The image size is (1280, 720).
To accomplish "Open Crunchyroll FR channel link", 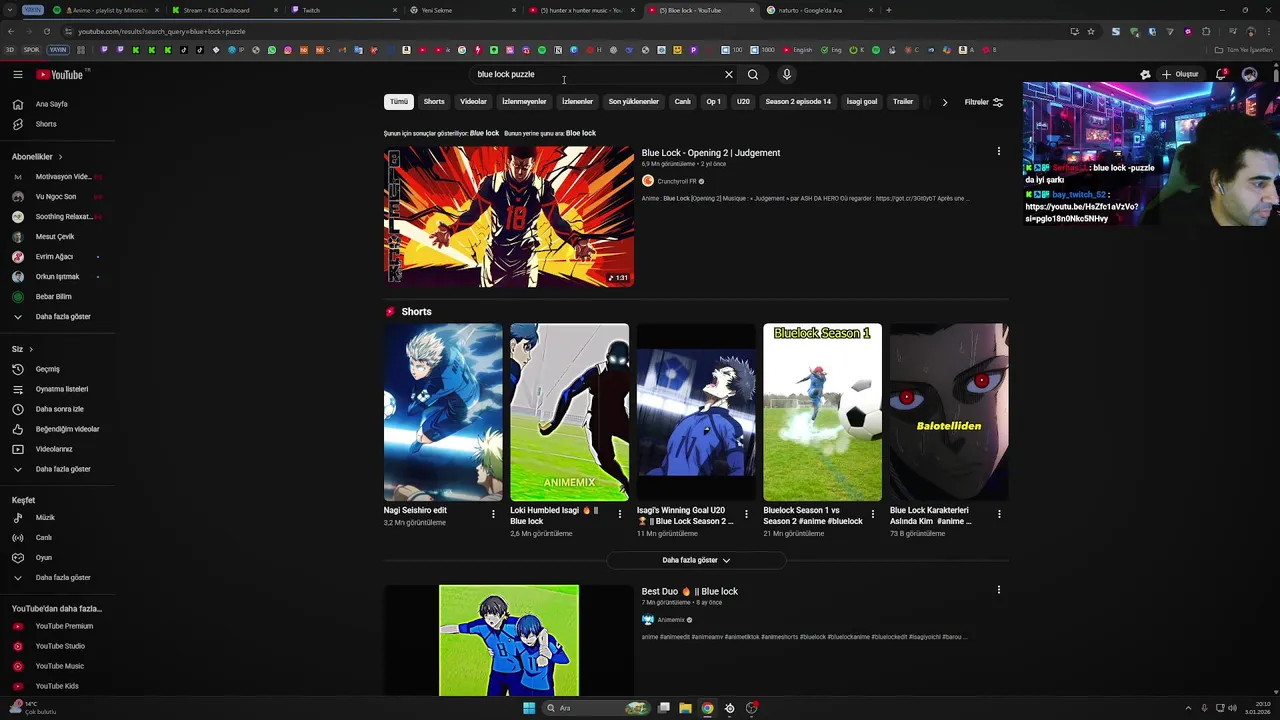I will click(677, 181).
